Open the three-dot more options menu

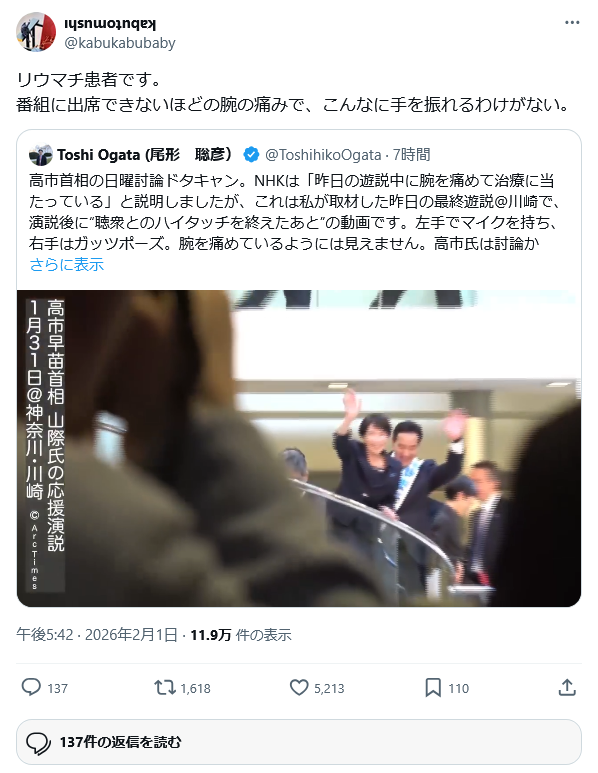click(572, 23)
